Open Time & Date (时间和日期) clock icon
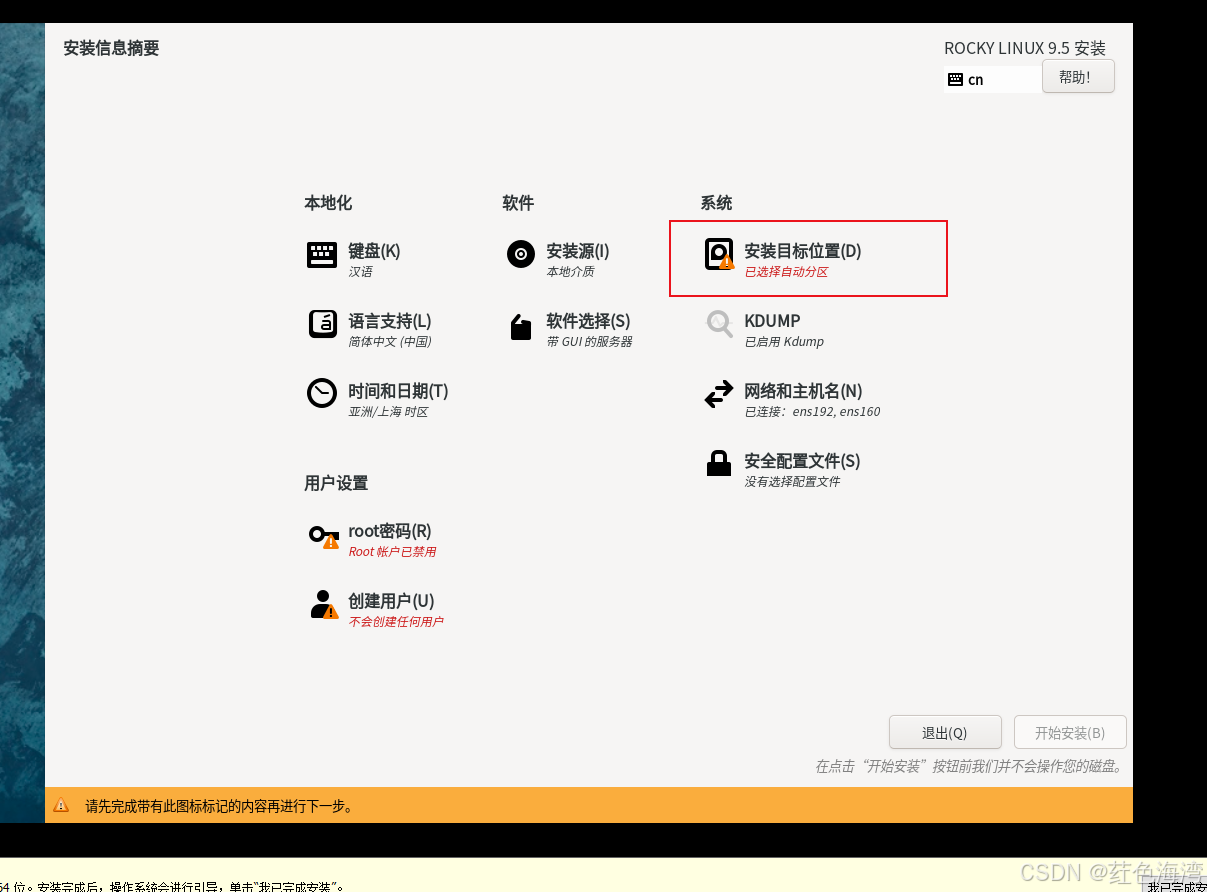This screenshot has height=892, width=1207. (322, 393)
